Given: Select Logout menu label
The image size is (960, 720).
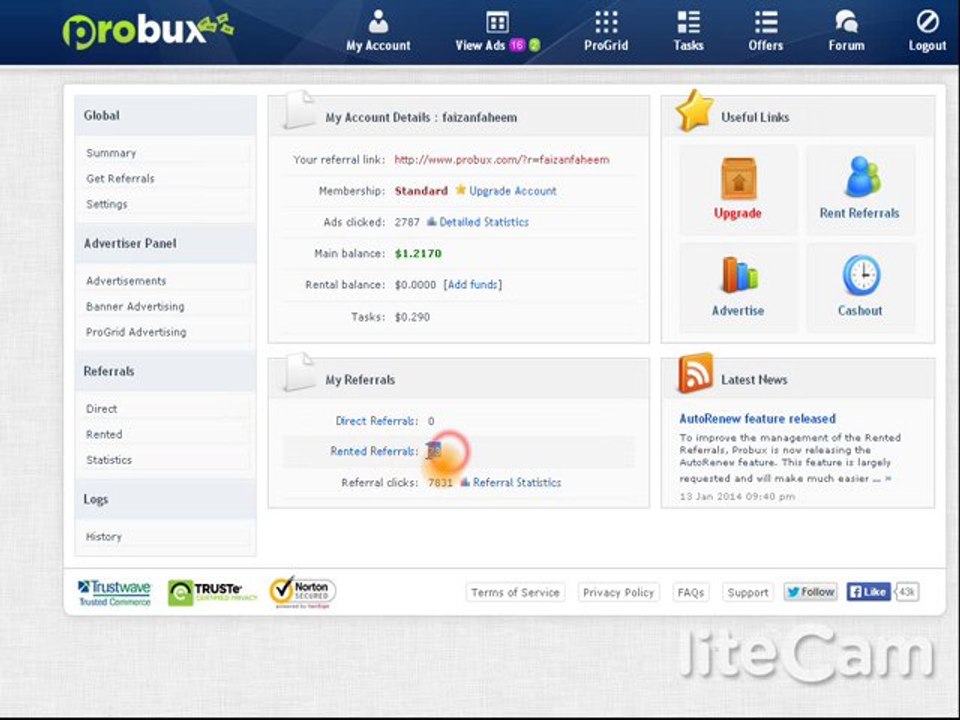Looking at the screenshot, I should click(928, 46).
